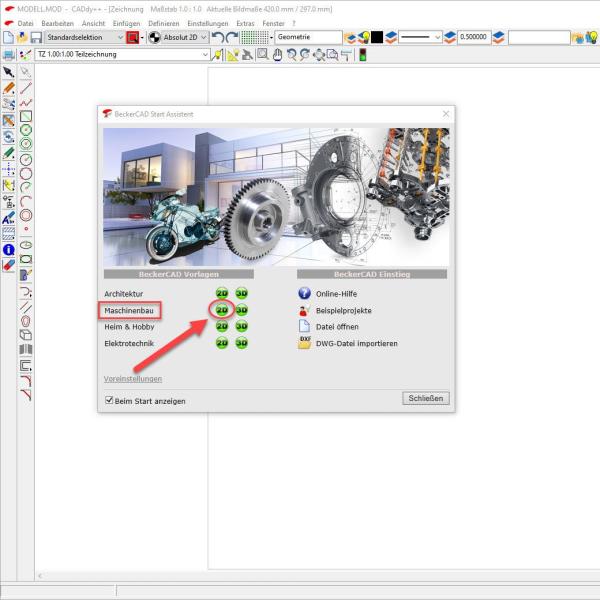Choose the Maschinenbau 2D template
The height and width of the screenshot is (600, 600).
click(x=222, y=310)
